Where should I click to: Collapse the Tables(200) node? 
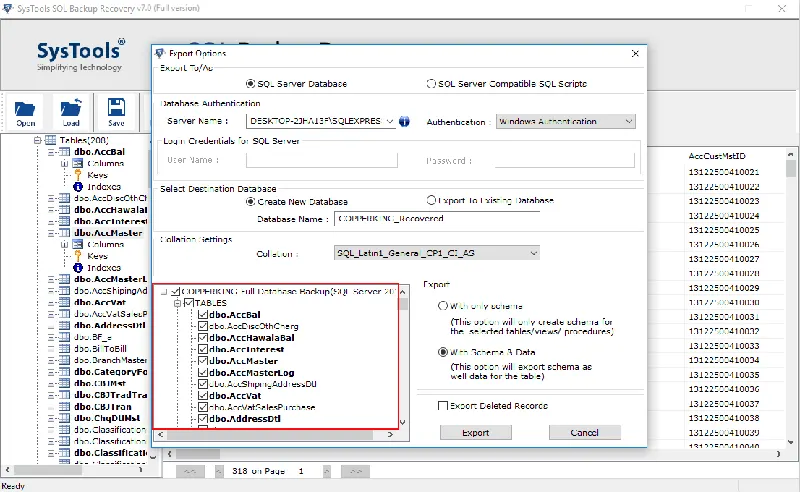(x=38, y=140)
